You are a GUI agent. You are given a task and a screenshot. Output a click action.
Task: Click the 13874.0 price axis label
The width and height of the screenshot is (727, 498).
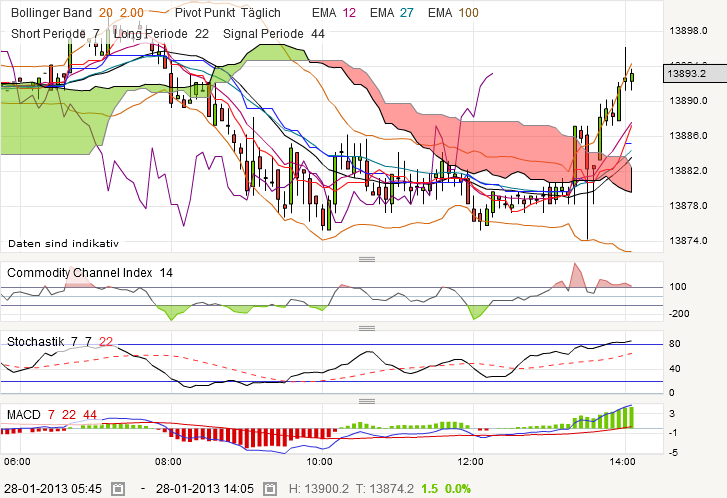point(688,241)
